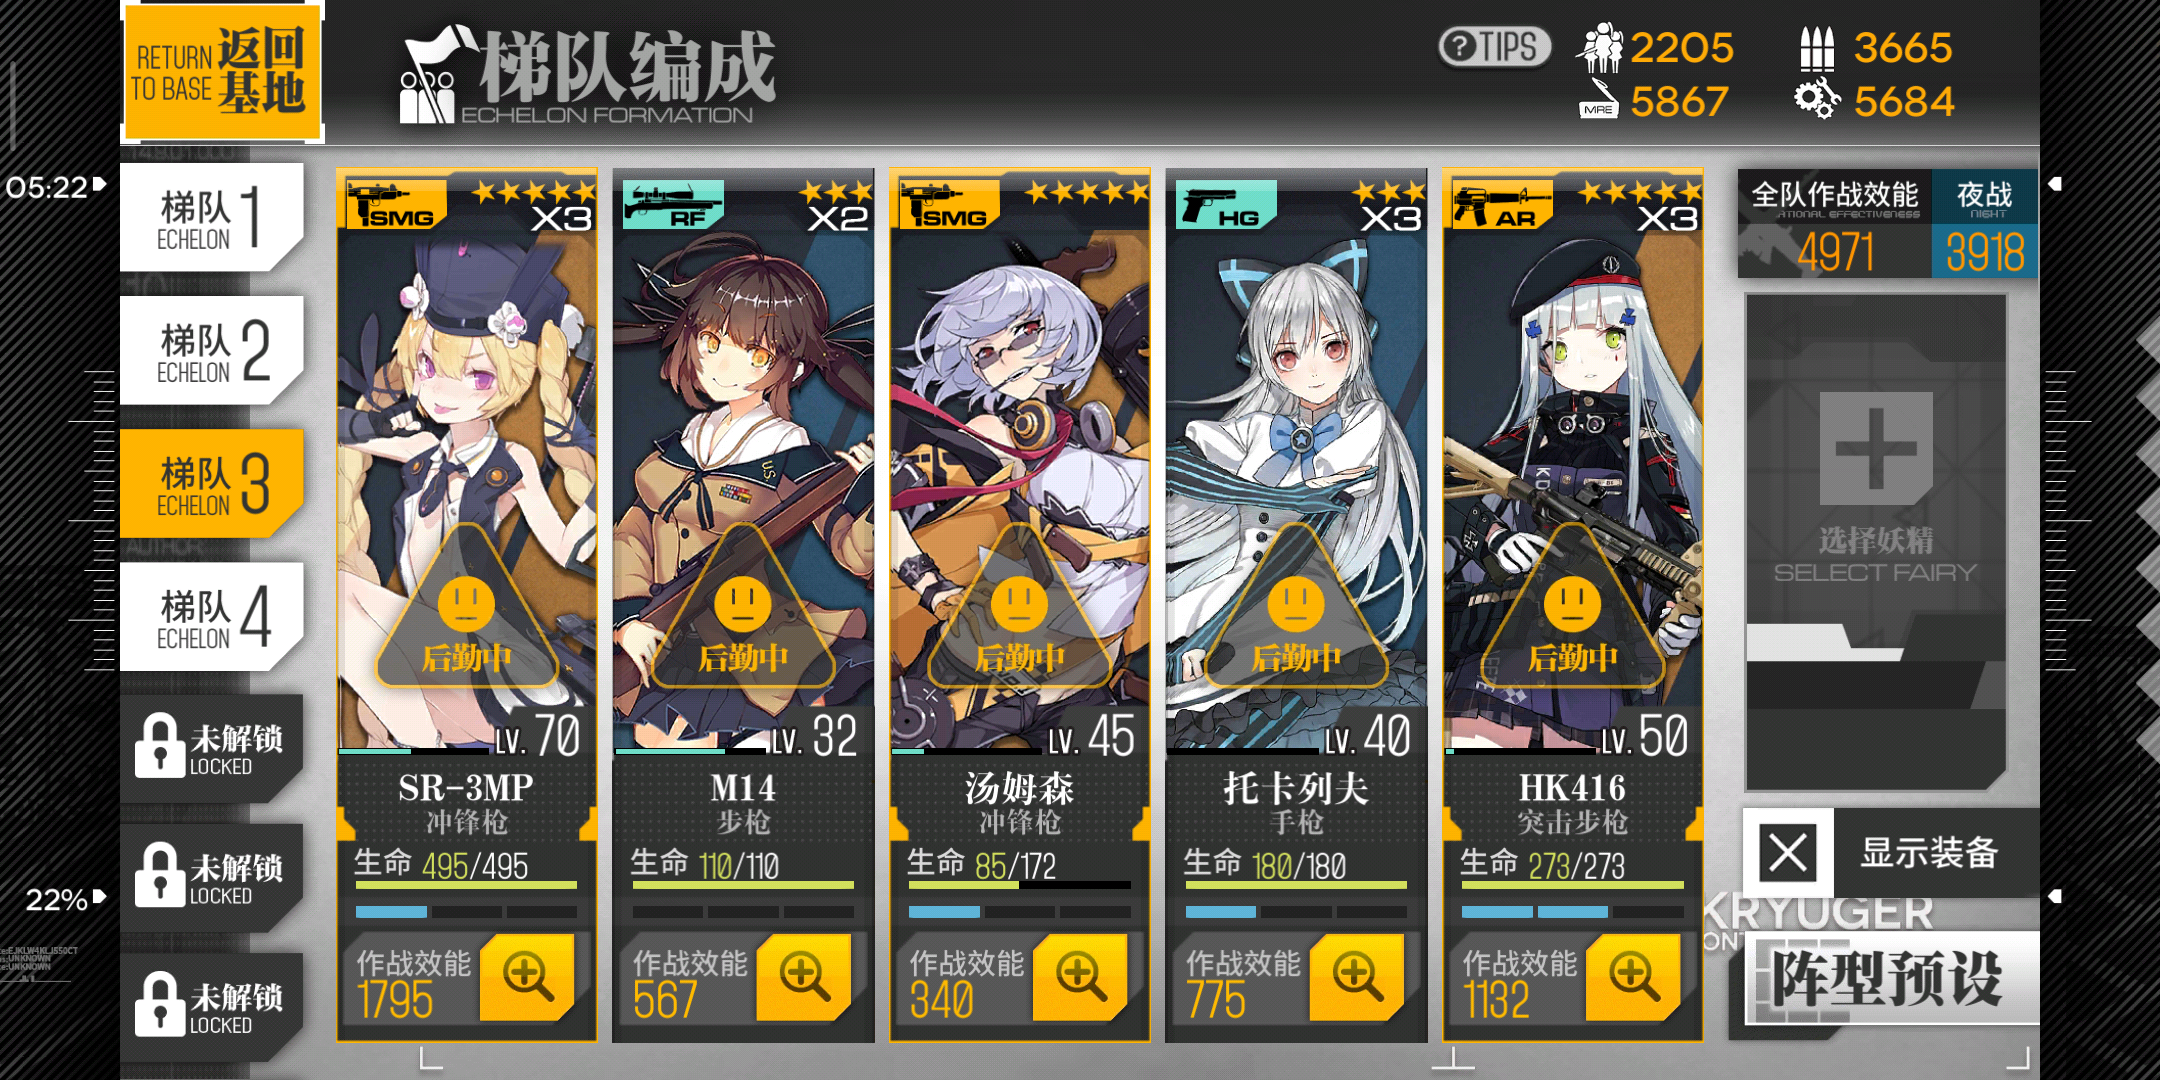Open the 阵型预设 formation preset button
Image resolution: width=2160 pixels, height=1080 pixels.
click(x=1892, y=977)
